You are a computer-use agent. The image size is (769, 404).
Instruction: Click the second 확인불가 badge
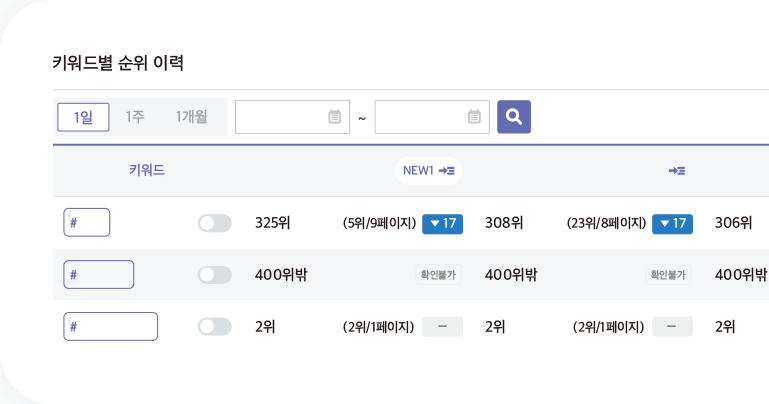[668, 275]
